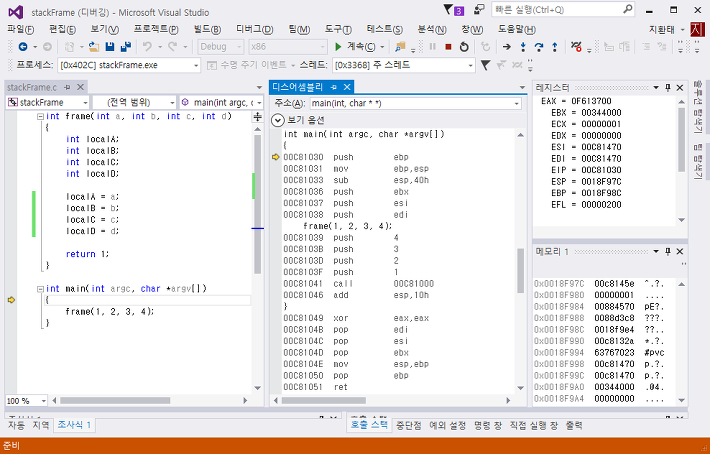Screen dimensions: 710x454
Task: Click the Step Into icon
Action: point(523,47)
